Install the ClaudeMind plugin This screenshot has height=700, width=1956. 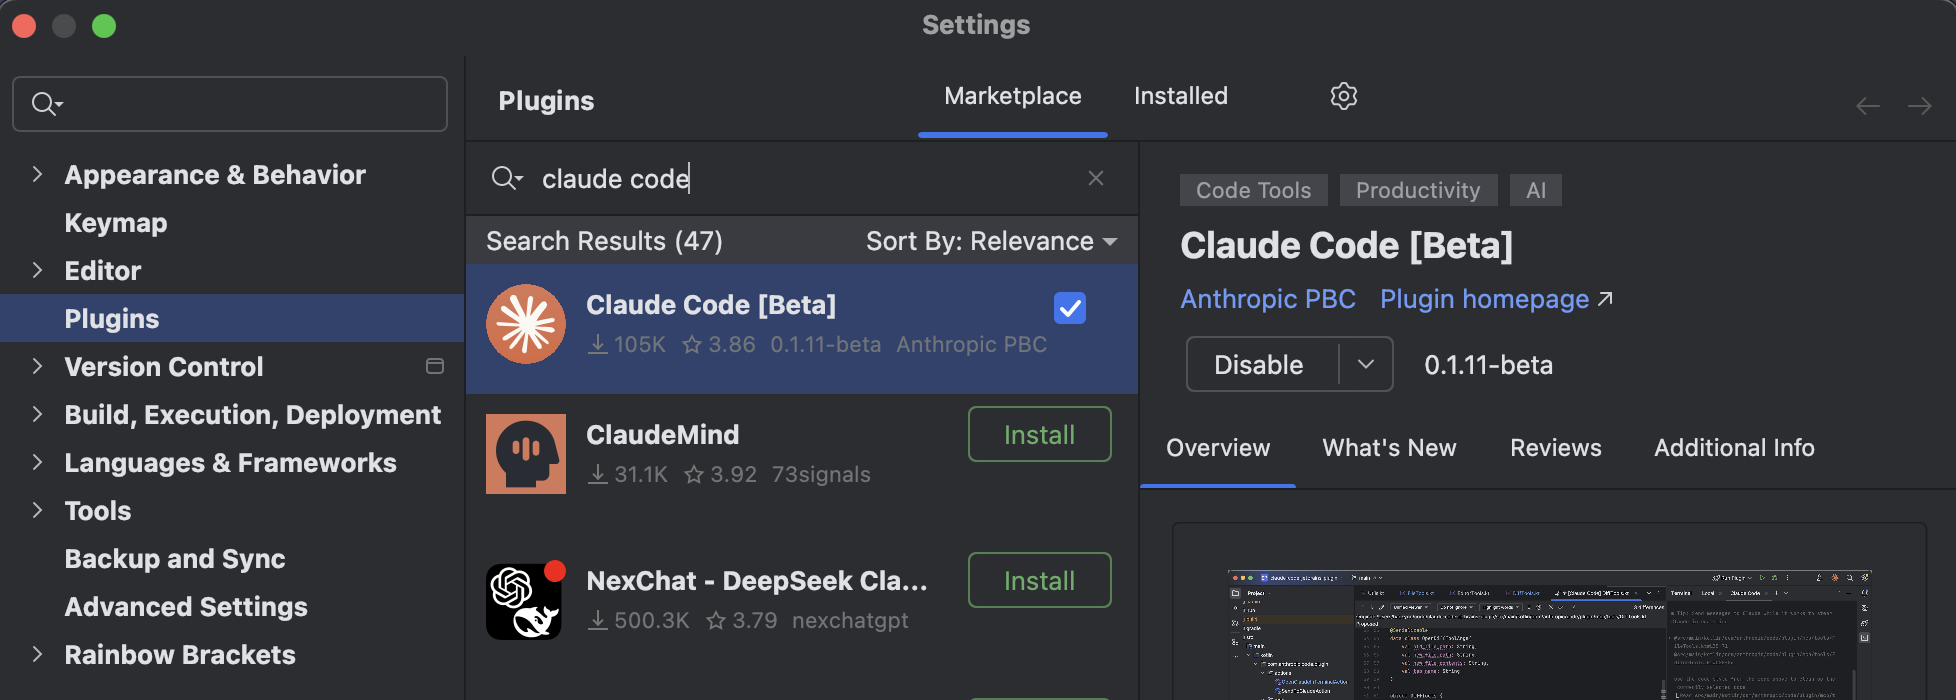[1039, 434]
